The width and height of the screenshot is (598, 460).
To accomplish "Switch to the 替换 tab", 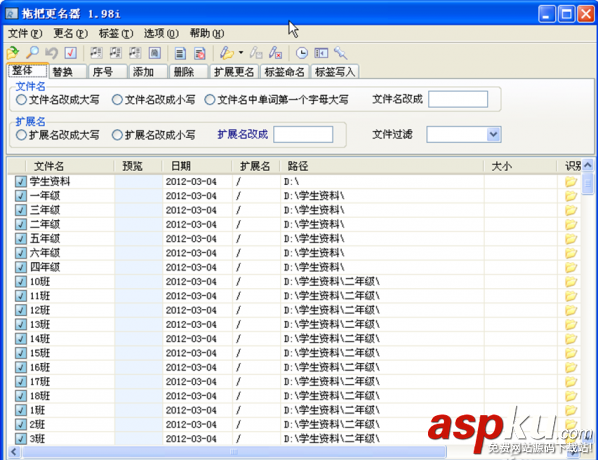I will [x=68, y=72].
